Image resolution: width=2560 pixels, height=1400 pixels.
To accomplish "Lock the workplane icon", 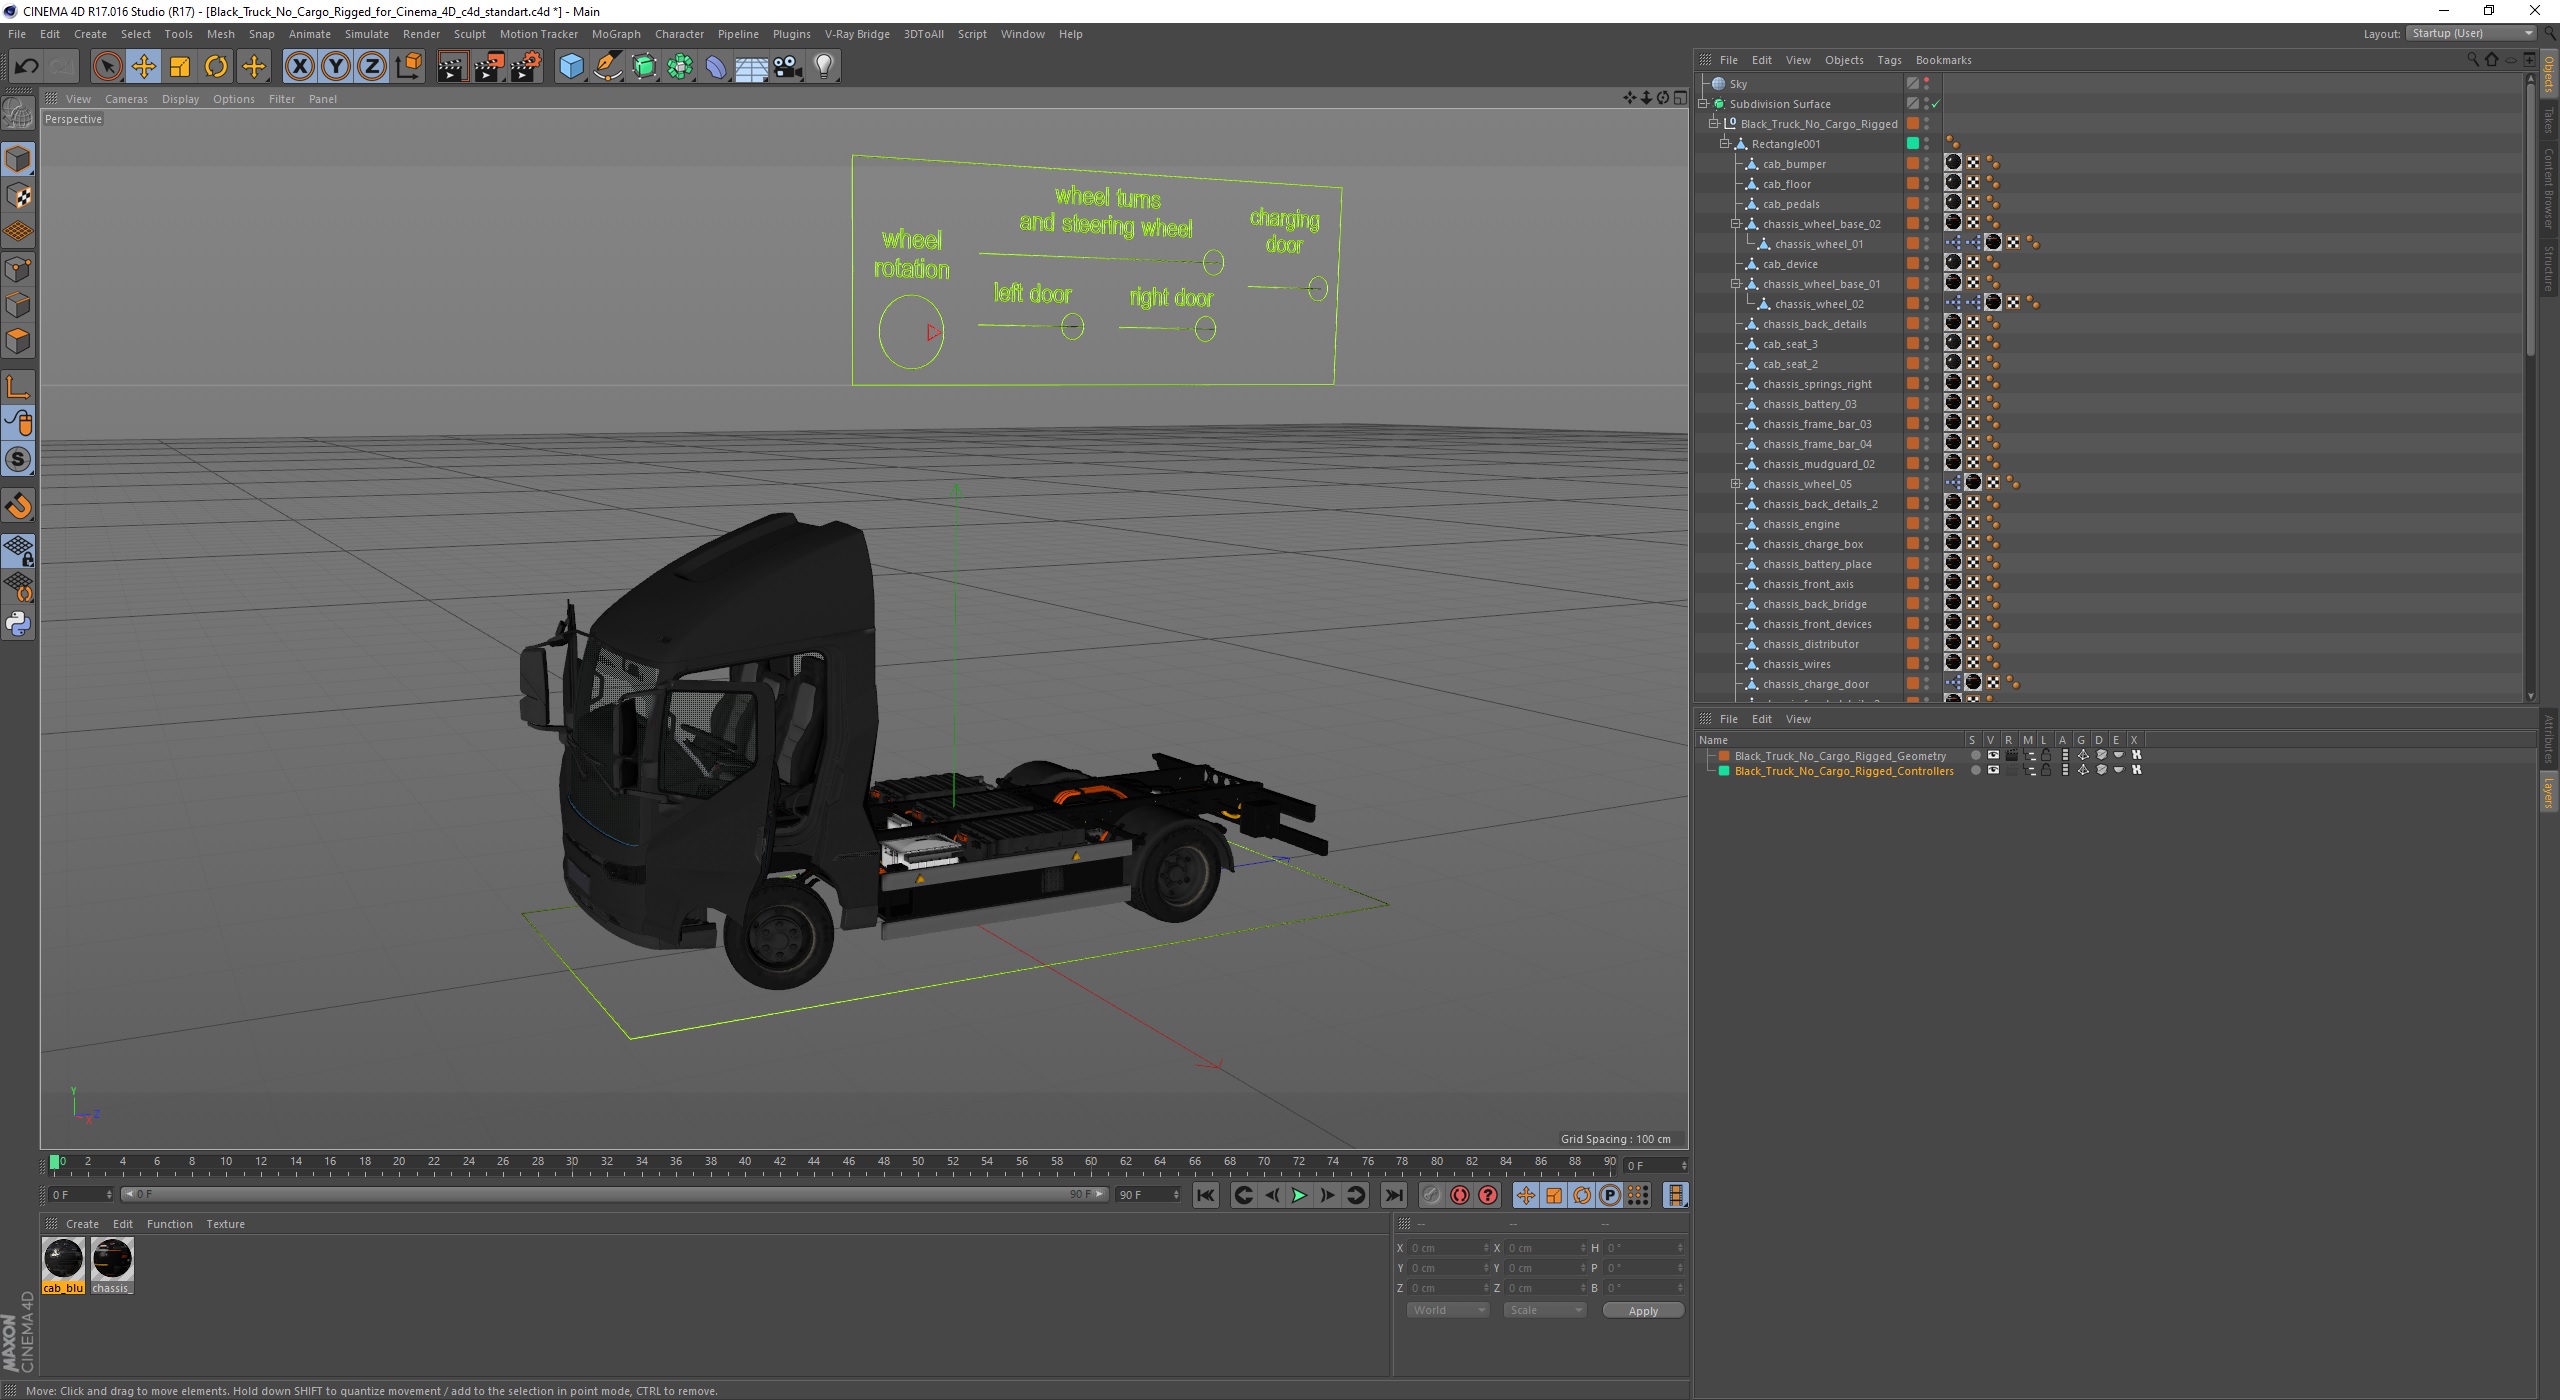I will pyautogui.click(x=18, y=550).
